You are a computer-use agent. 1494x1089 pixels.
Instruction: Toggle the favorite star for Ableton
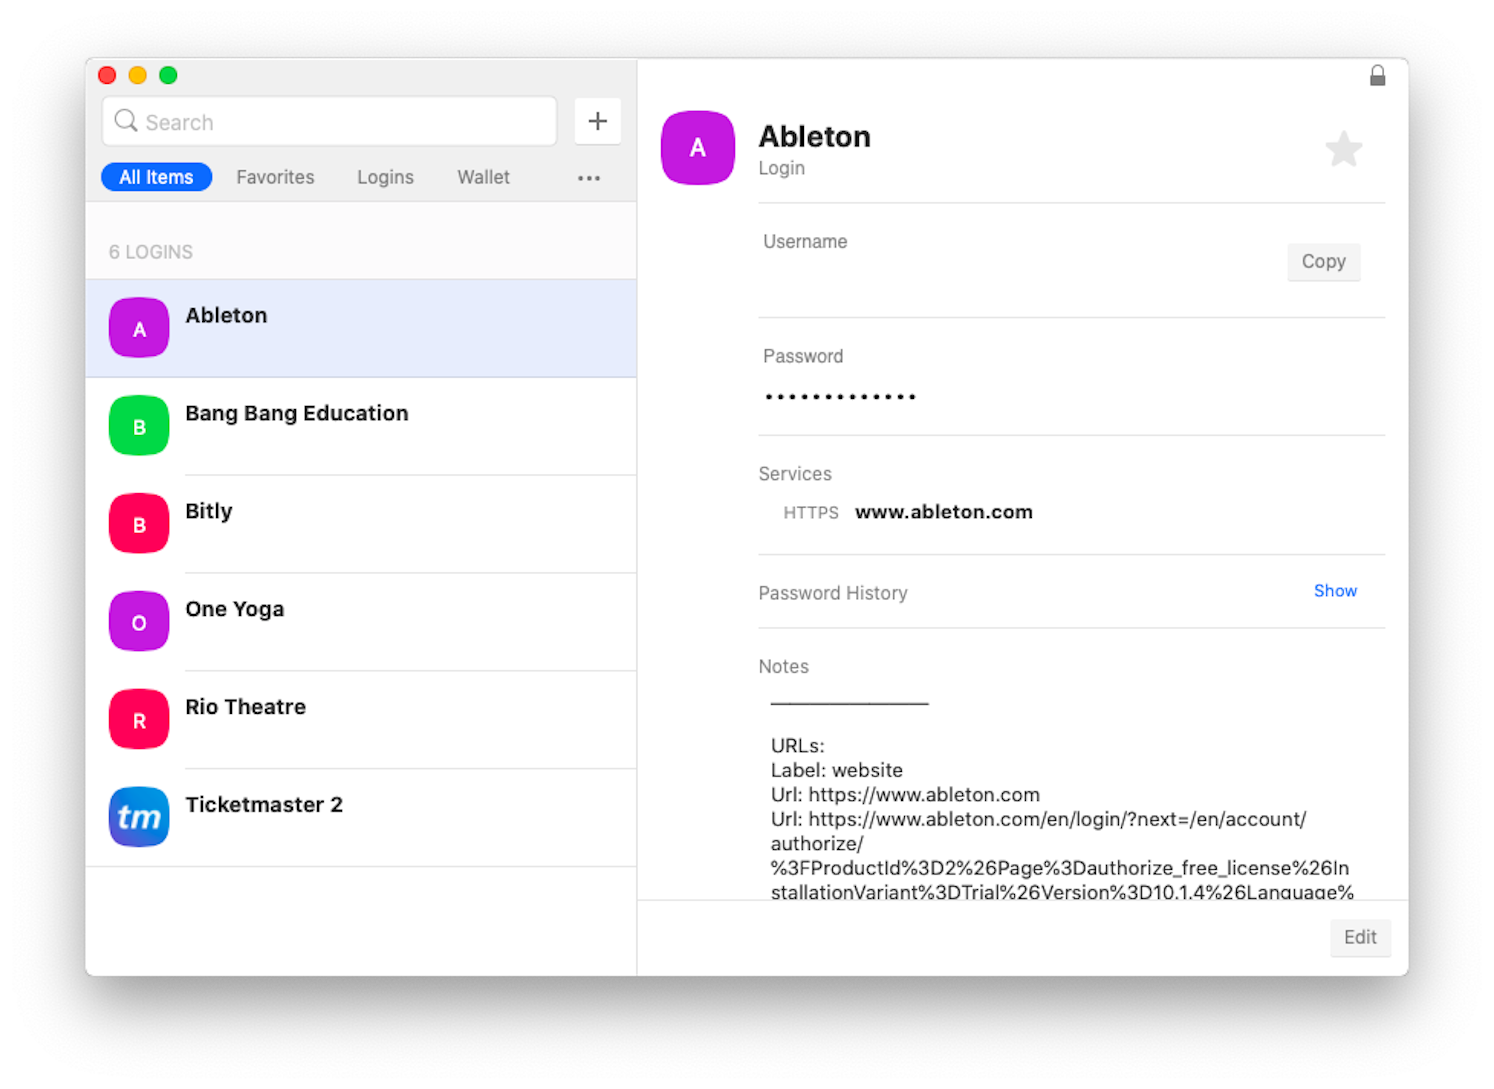(x=1343, y=150)
